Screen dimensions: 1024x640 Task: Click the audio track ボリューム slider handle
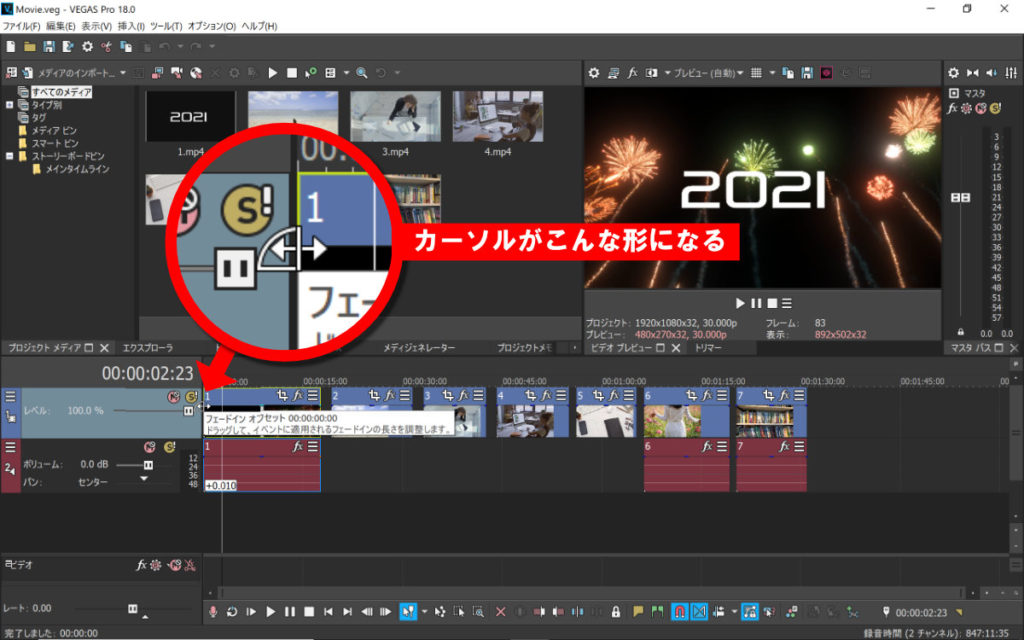pos(149,465)
